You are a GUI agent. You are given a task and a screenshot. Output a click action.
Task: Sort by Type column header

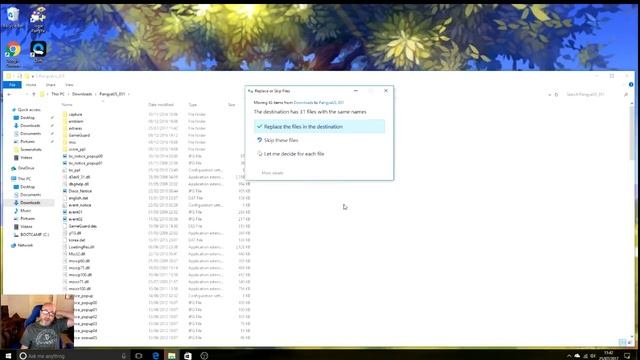(193, 105)
